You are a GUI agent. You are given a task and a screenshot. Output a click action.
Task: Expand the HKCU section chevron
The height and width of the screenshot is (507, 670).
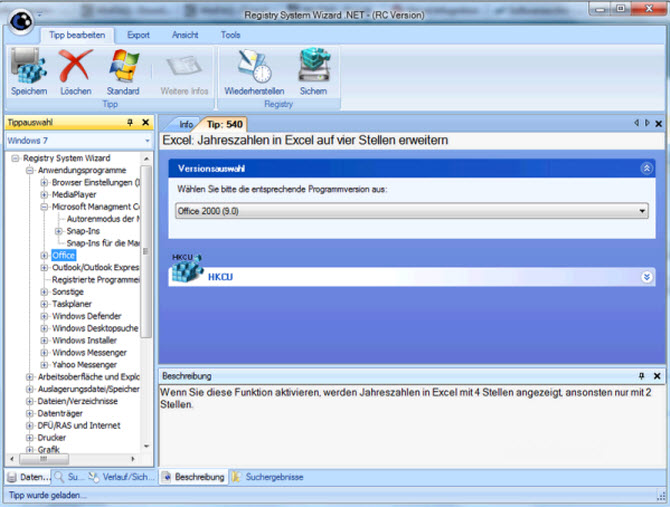pyautogui.click(x=646, y=277)
